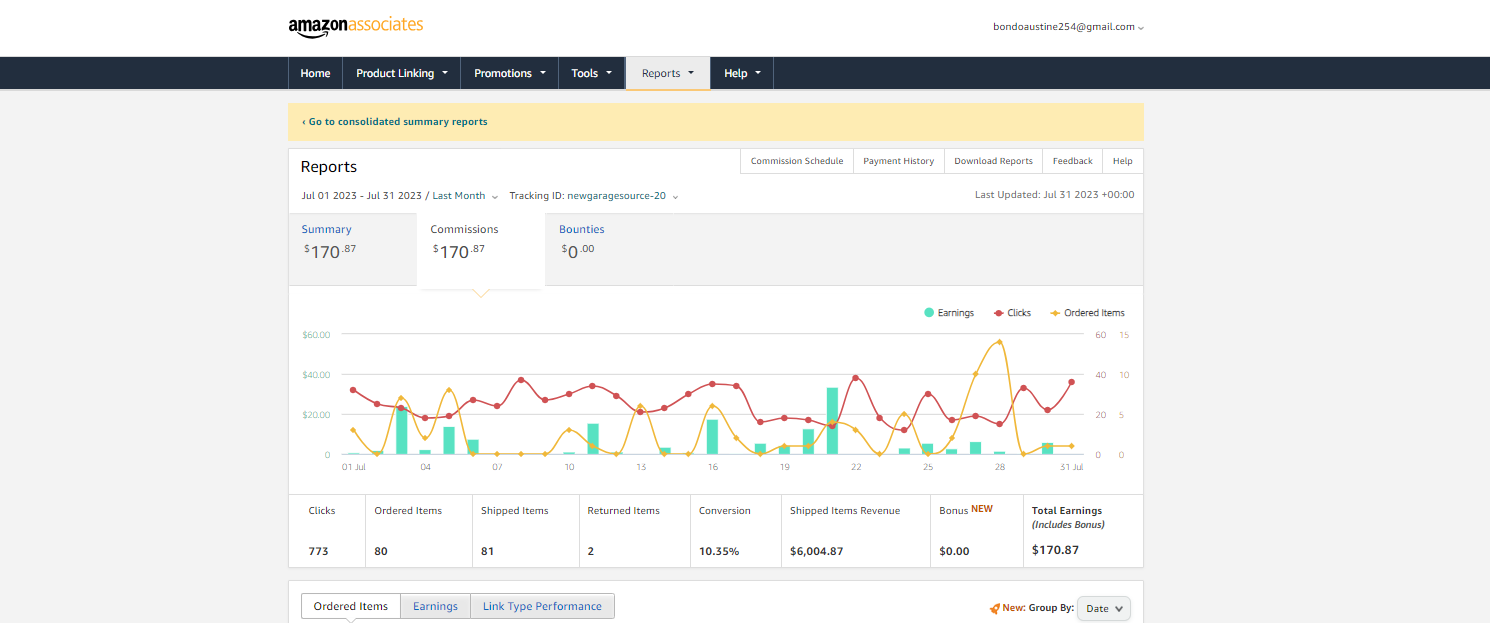Click the Returned Items column header

coord(623,511)
